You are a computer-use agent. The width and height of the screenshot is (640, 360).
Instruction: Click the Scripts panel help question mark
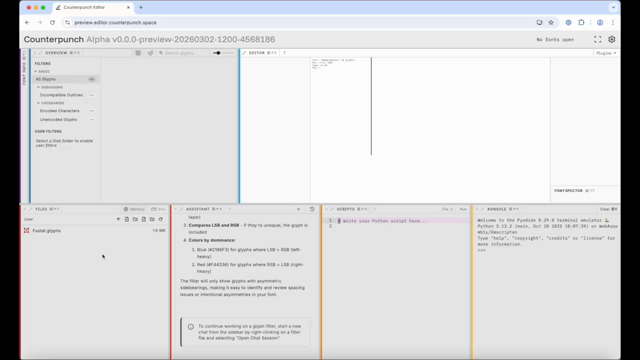coord(374,209)
